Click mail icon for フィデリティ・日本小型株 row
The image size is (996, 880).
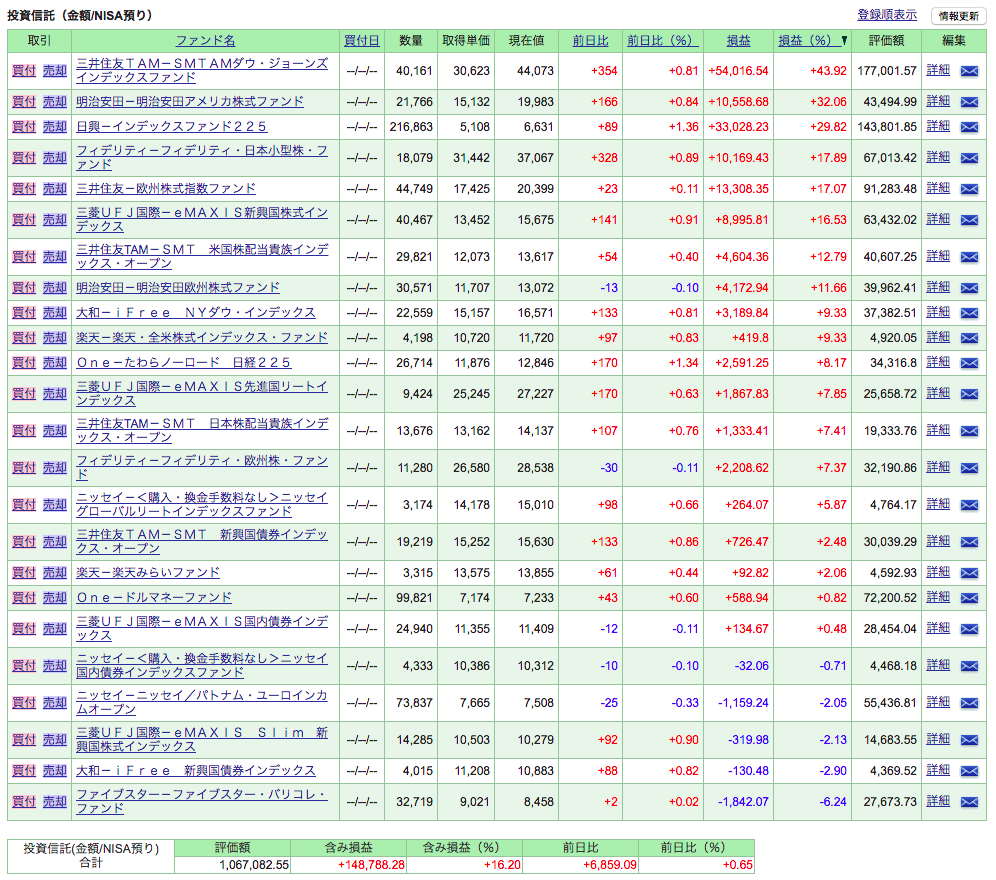pos(969,158)
